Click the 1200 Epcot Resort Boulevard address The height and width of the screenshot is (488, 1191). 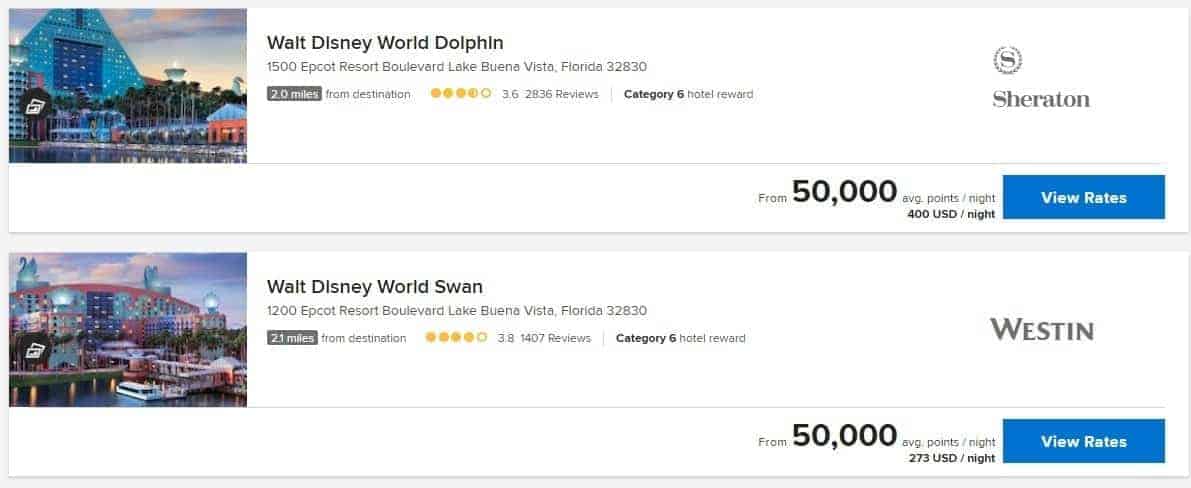point(456,311)
